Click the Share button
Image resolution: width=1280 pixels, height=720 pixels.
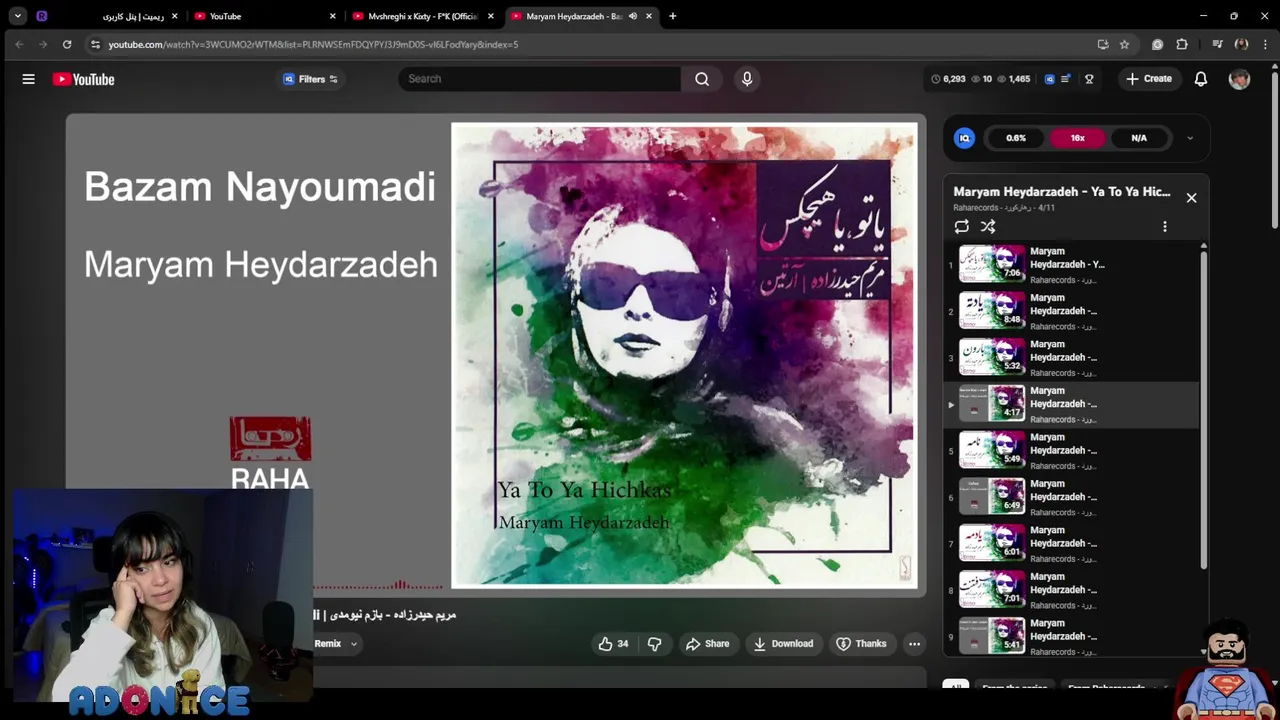coord(707,644)
